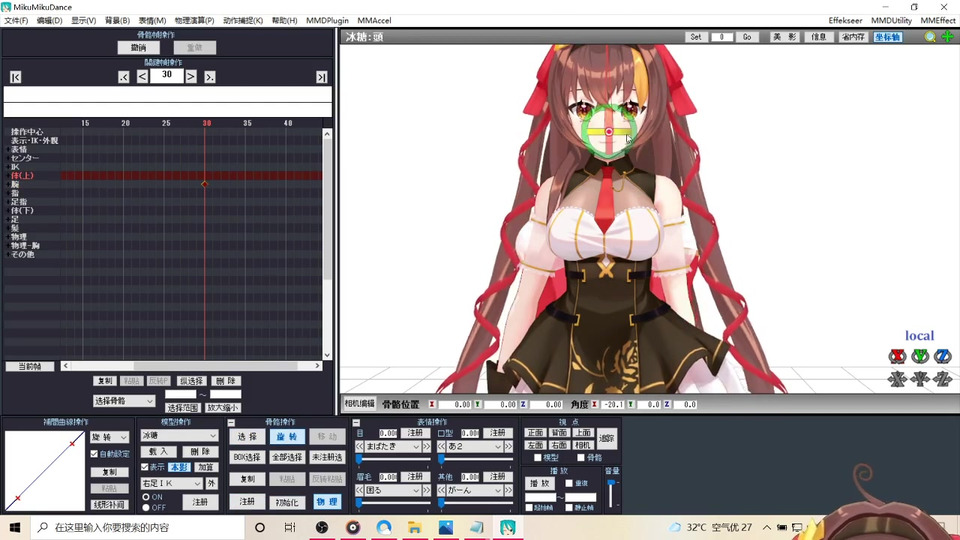Screen dimensions: 960x540
Task: Toggle 模型 checkbox in view panel
Action: (538, 457)
